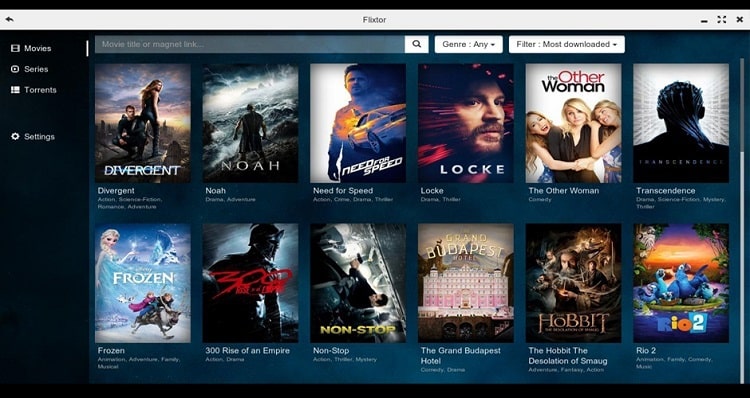Open The Hobbit Desolation of Smaug poster
The width and height of the screenshot is (750, 398).
[574, 283]
